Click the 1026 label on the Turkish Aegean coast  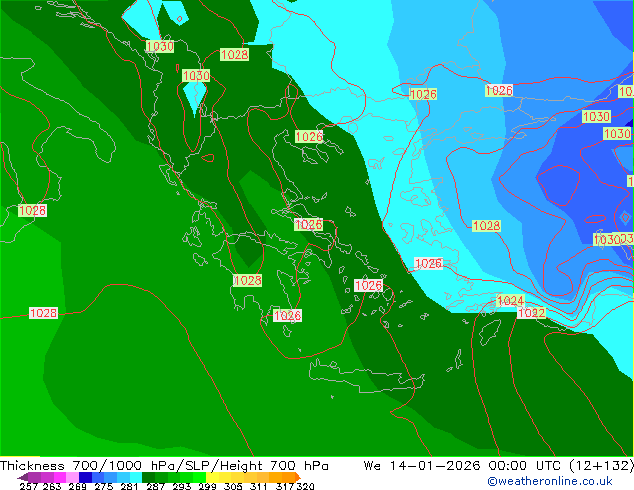pyautogui.click(x=429, y=264)
